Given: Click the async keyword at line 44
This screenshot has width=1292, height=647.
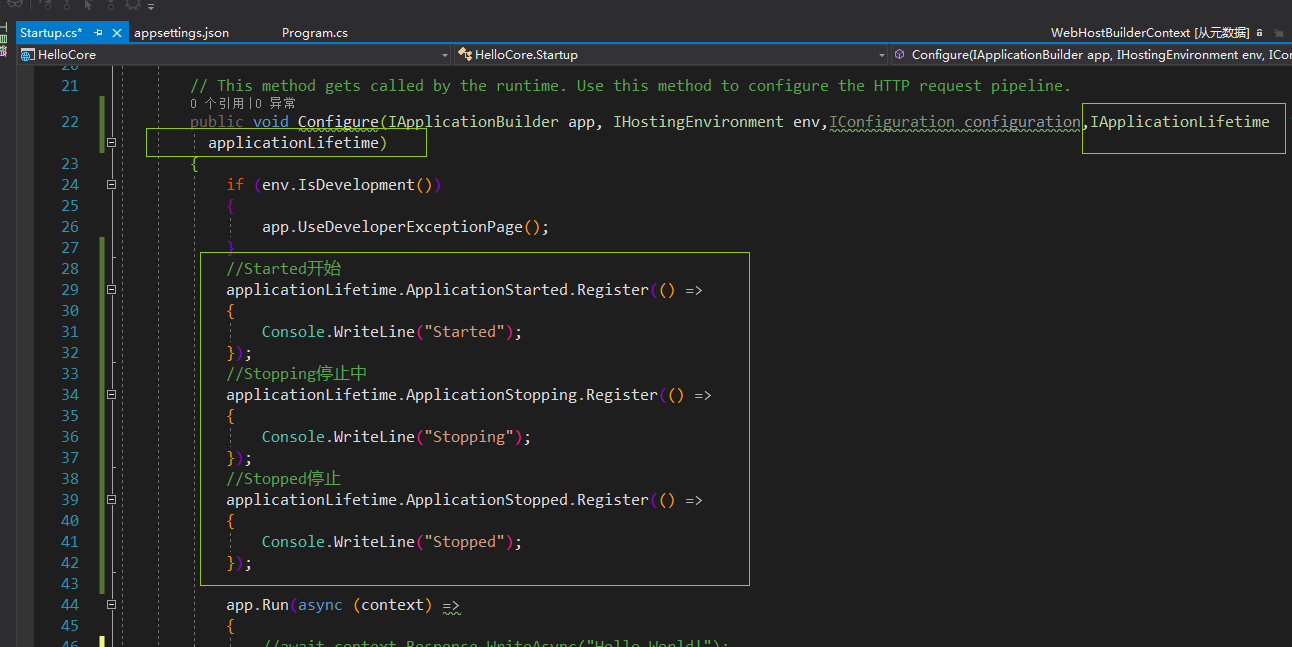Looking at the screenshot, I should pos(320,605).
